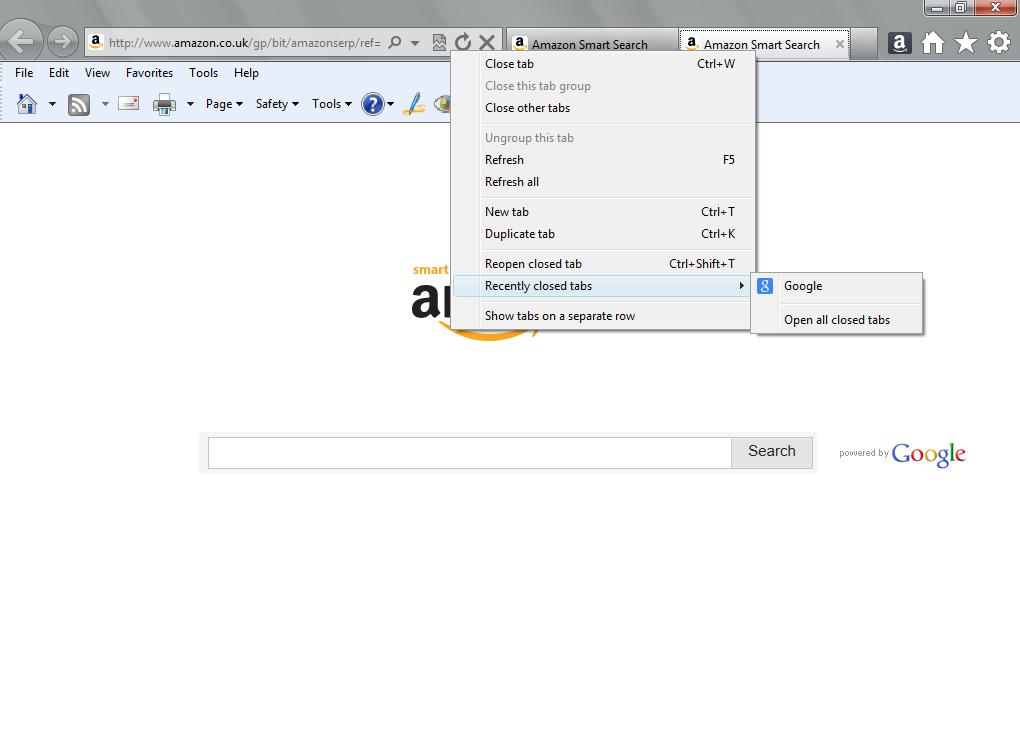
Task: Click the browser Forward arrow button
Action: click(x=62, y=42)
